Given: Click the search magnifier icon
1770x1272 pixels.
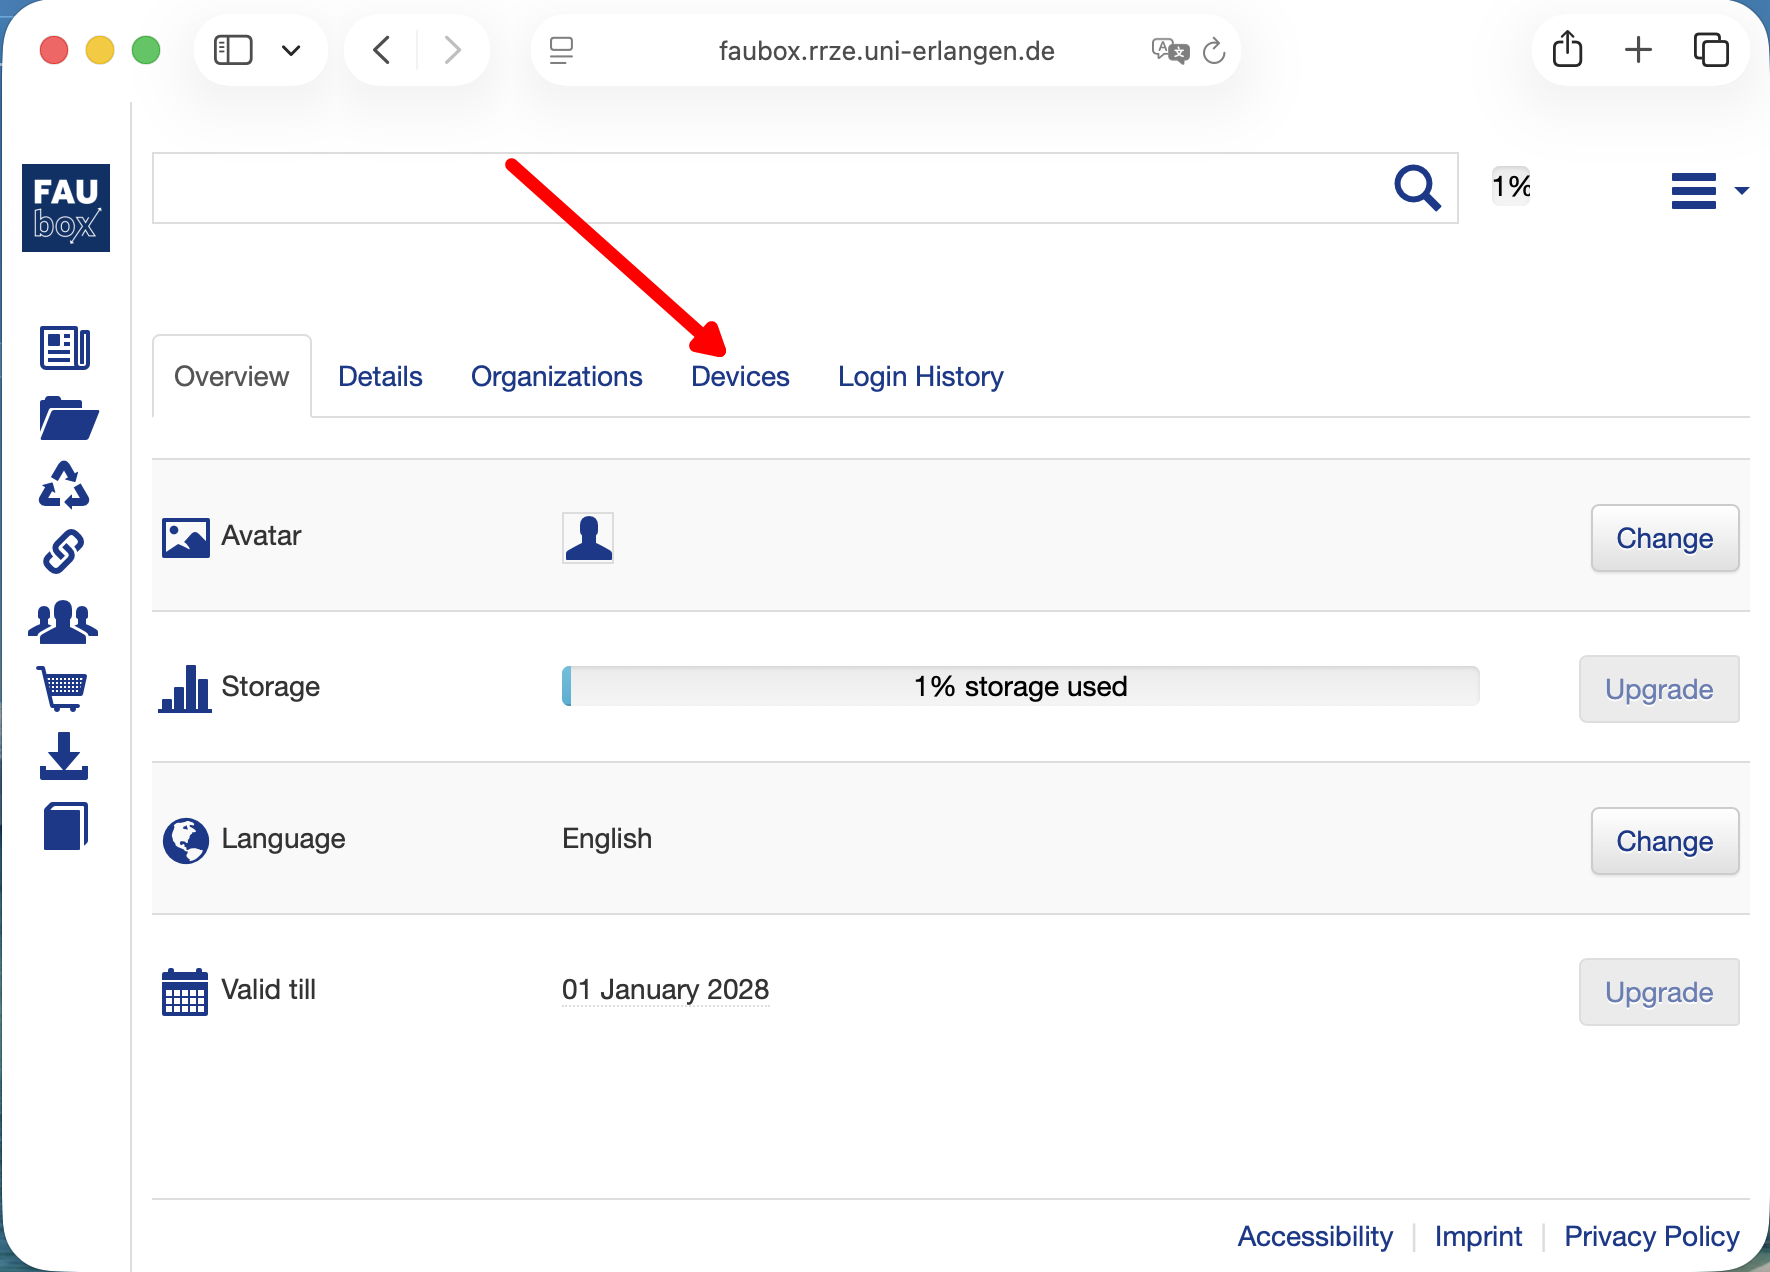Looking at the screenshot, I should pyautogui.click(x=1417, y=188).
